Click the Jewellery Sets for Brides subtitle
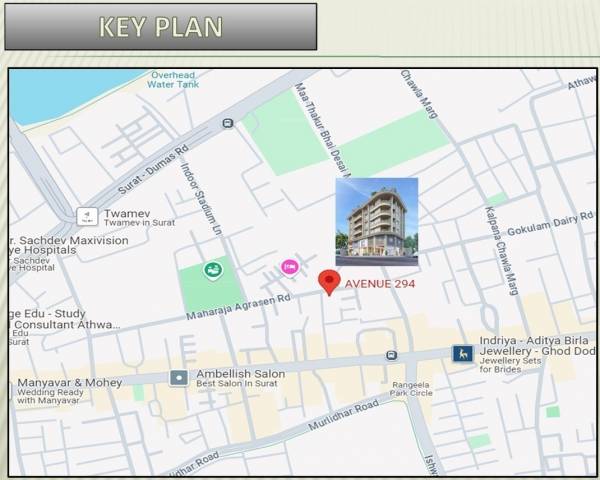 click(510, 365)
